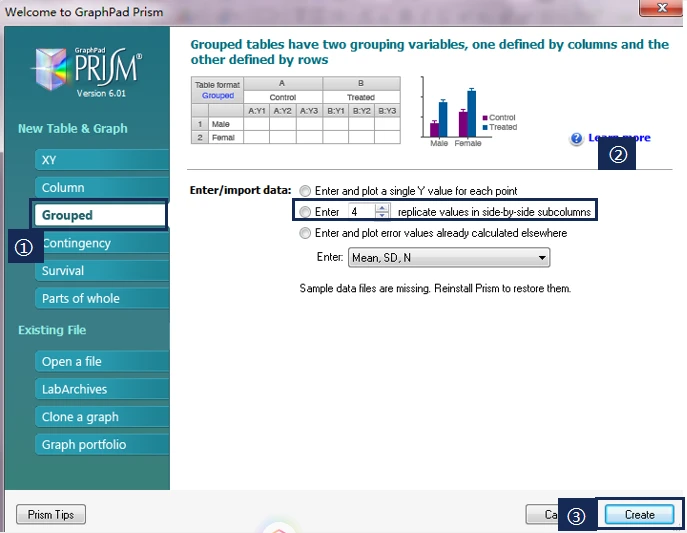This screenshot has width=687, height=533.
Task: Open the LabArchives option
Action: (x=102, y=389)
